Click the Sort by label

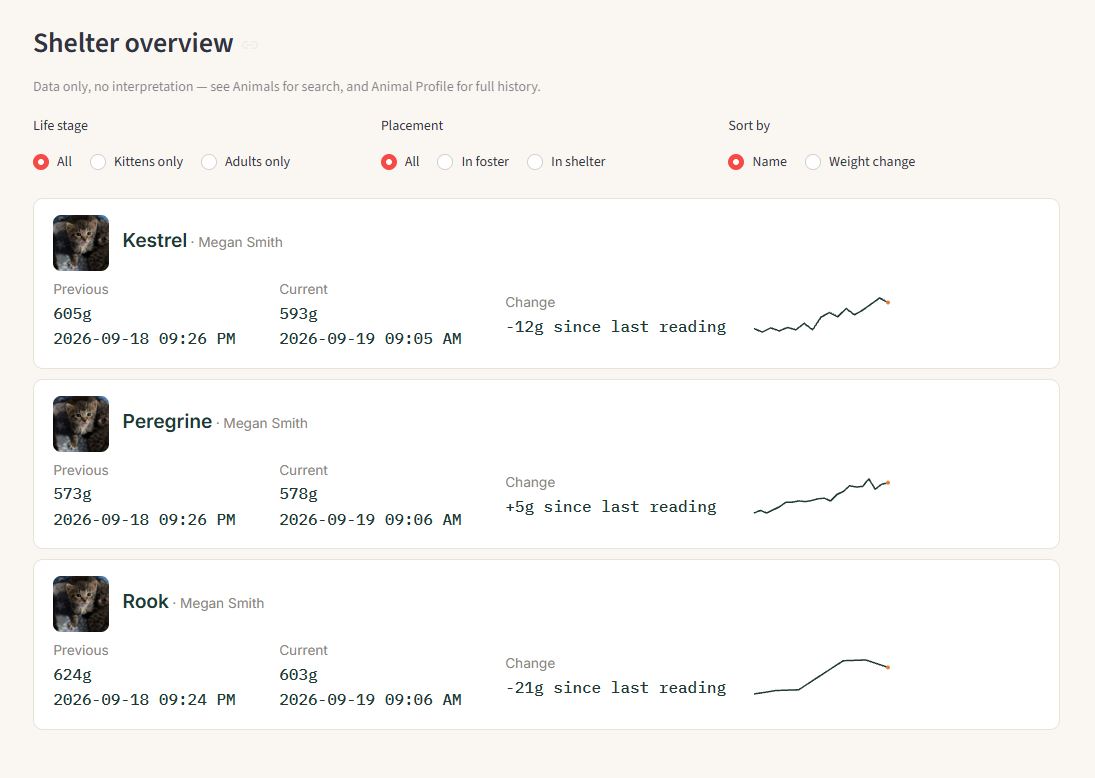[749, 126]
